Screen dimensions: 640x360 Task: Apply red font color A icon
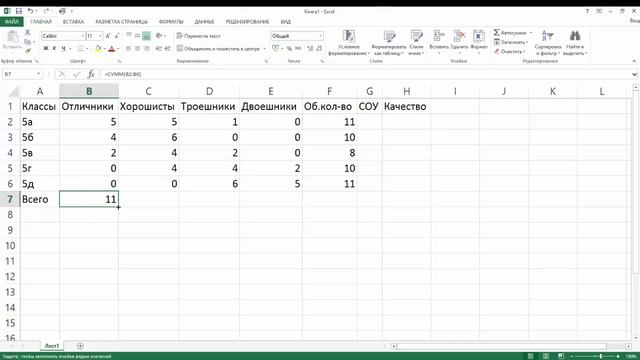point(111,49)
